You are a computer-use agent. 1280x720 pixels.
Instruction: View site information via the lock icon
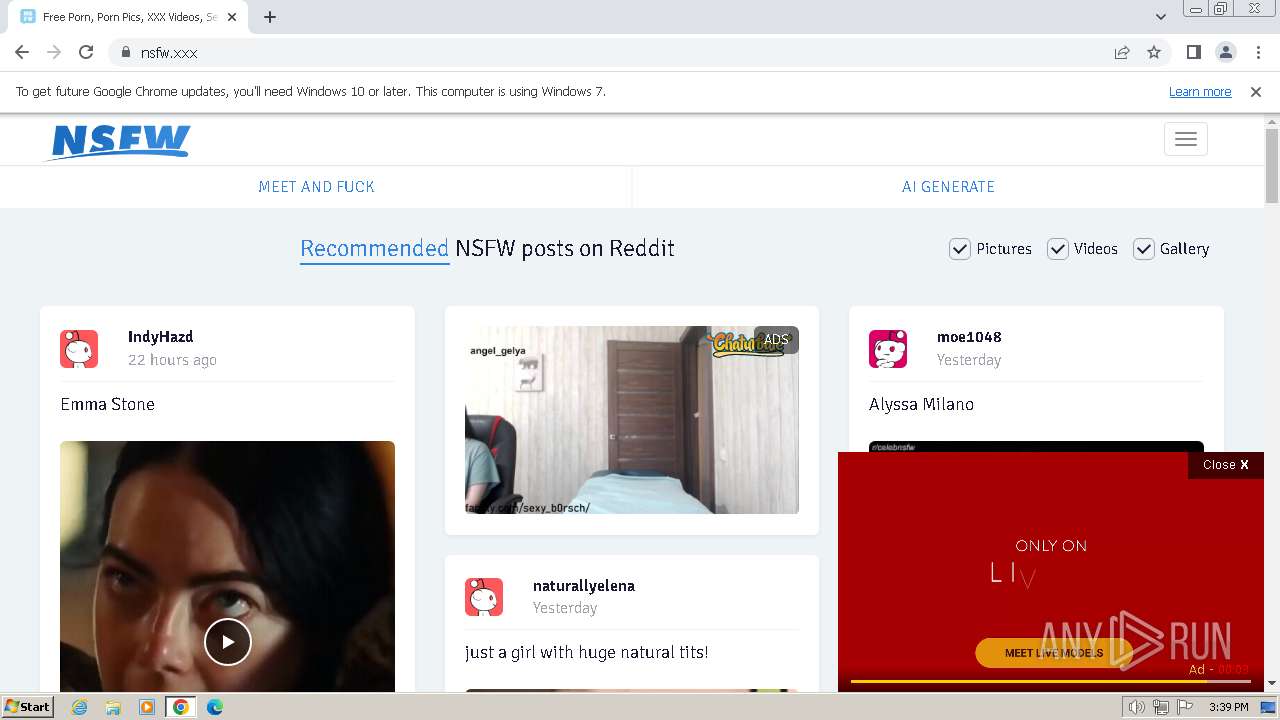[125, 52]
